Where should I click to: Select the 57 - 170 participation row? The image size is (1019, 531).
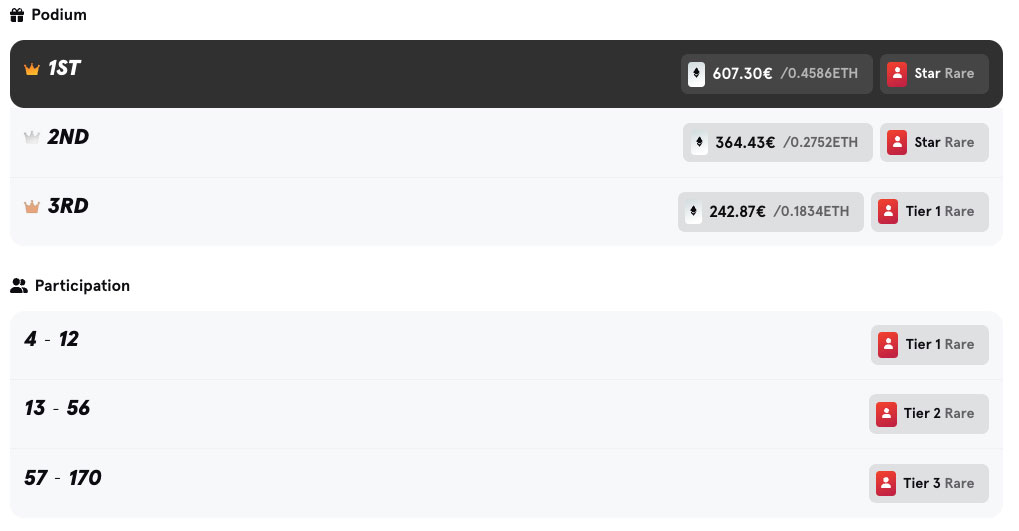[506, 483]
